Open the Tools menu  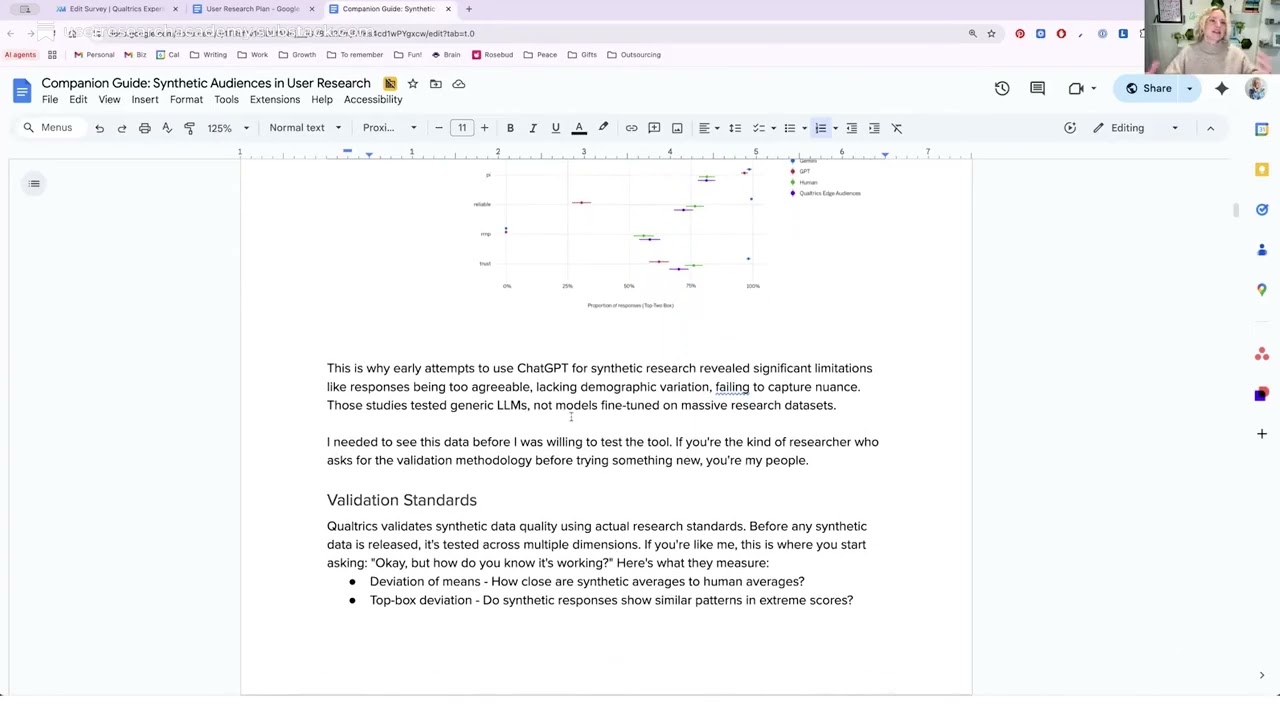[226, 100]
